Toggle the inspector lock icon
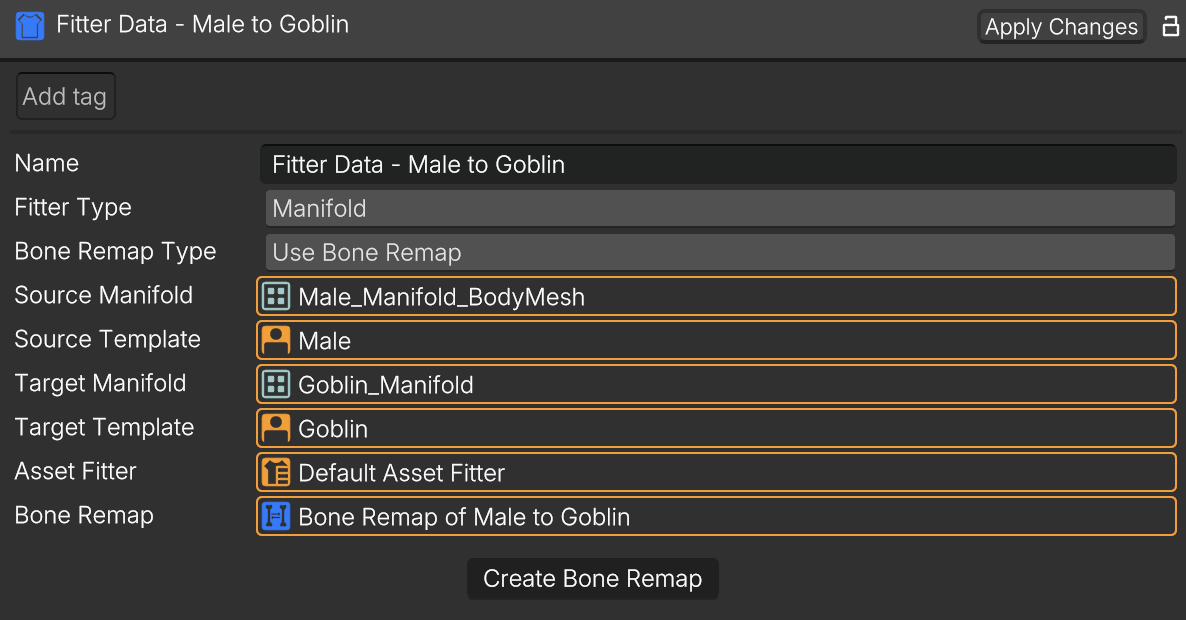Image resolution: width=1186 pixels, height=620 pixels. pyautogui.click(x=1170, y=26)
